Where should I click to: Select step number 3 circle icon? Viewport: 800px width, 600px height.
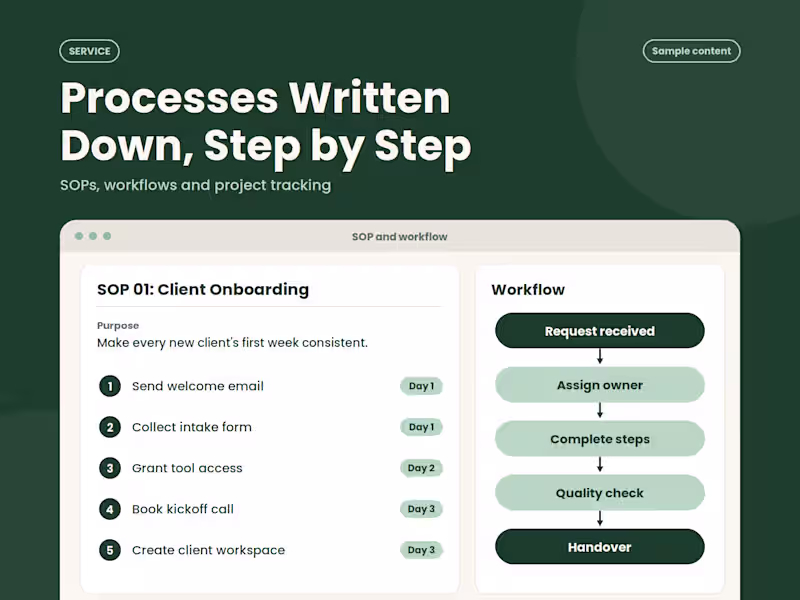tap(110, 468)
